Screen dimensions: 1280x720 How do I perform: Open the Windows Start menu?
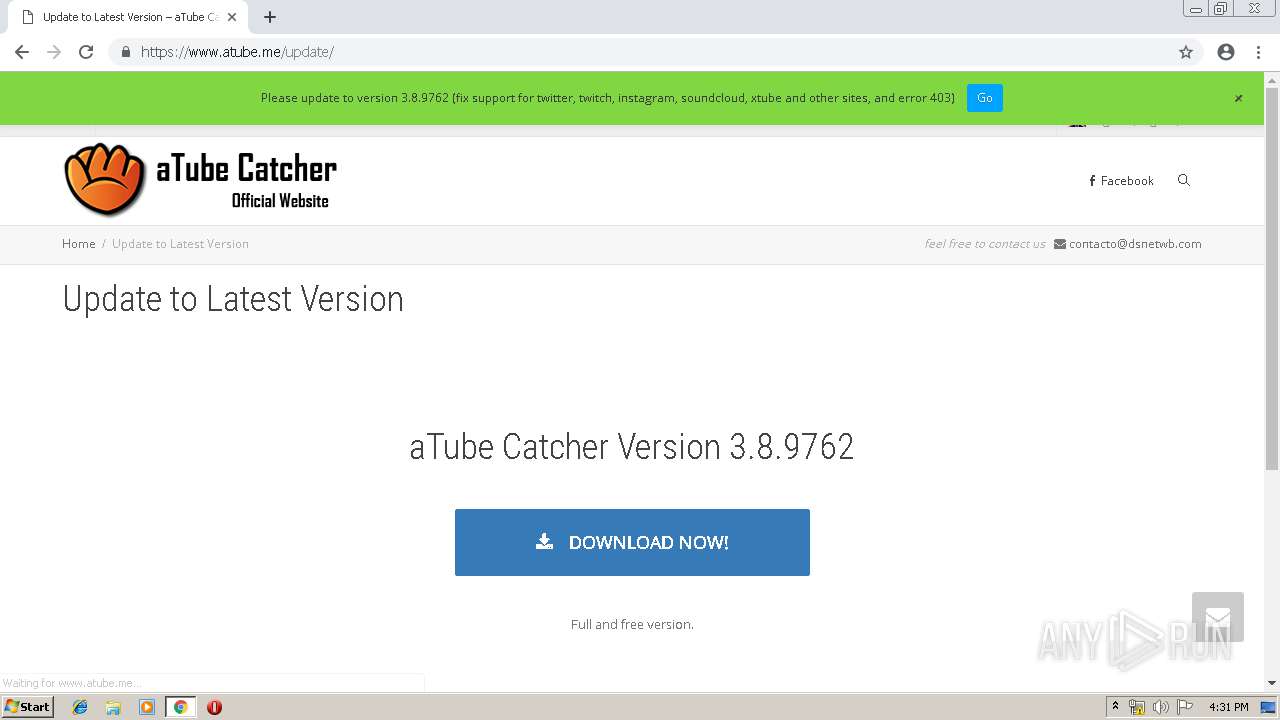click(x=28, y=707)
